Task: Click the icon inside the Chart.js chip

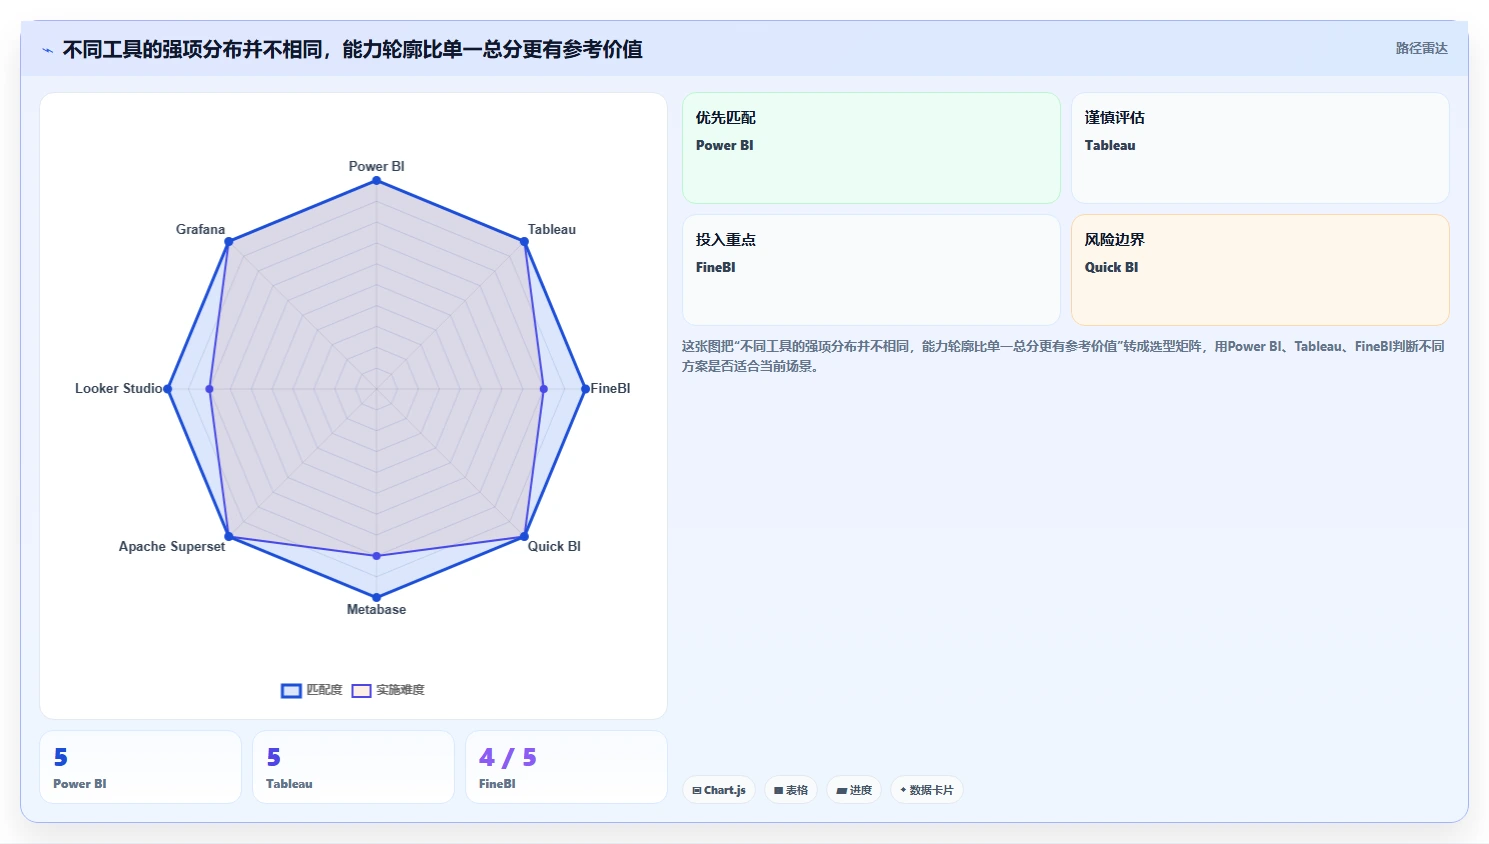Action: coord(697,790)
